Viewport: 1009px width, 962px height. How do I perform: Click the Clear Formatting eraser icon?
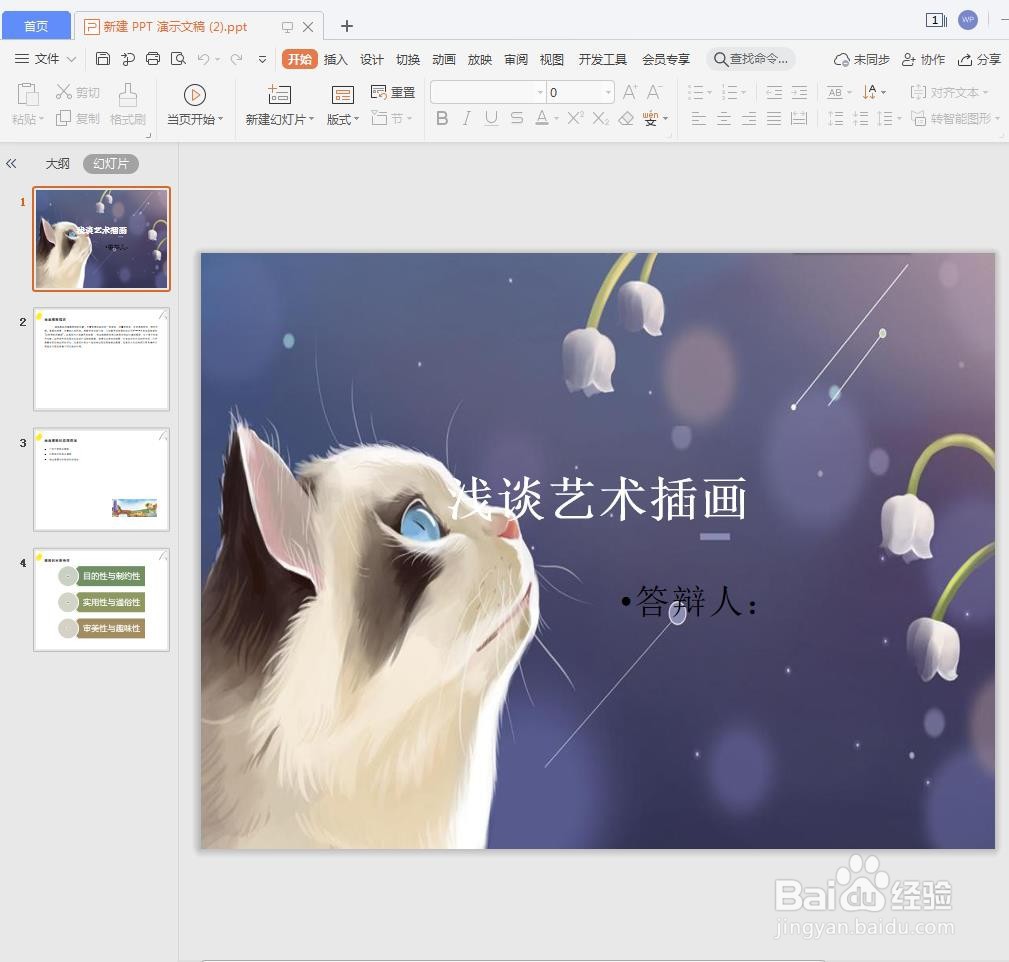click(x=626, y=118)
